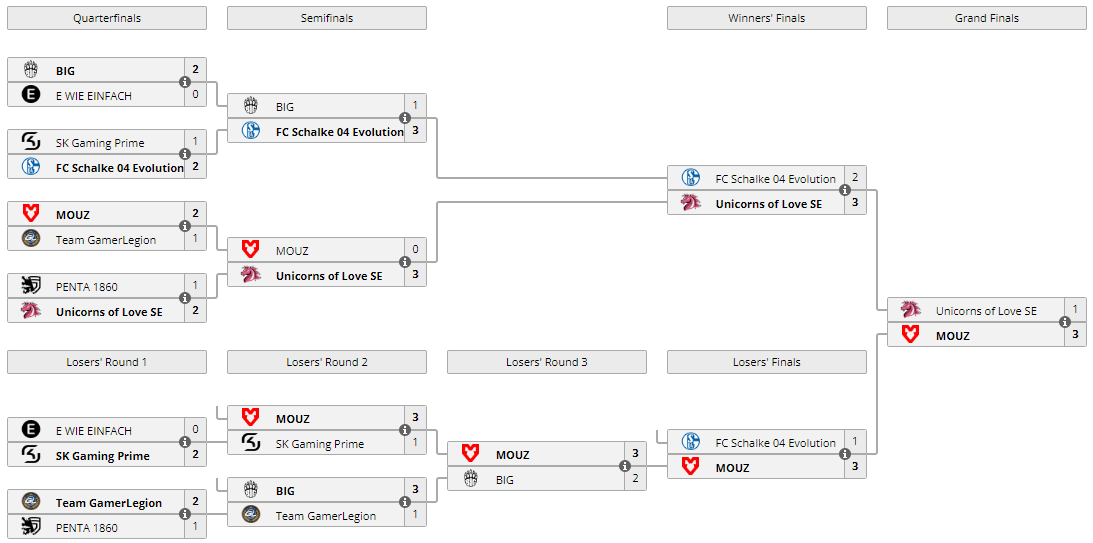Click the Team GamerLegion logo in Quarterfinals
This screenshot has height=543, width=1093.
coord(30,240)
